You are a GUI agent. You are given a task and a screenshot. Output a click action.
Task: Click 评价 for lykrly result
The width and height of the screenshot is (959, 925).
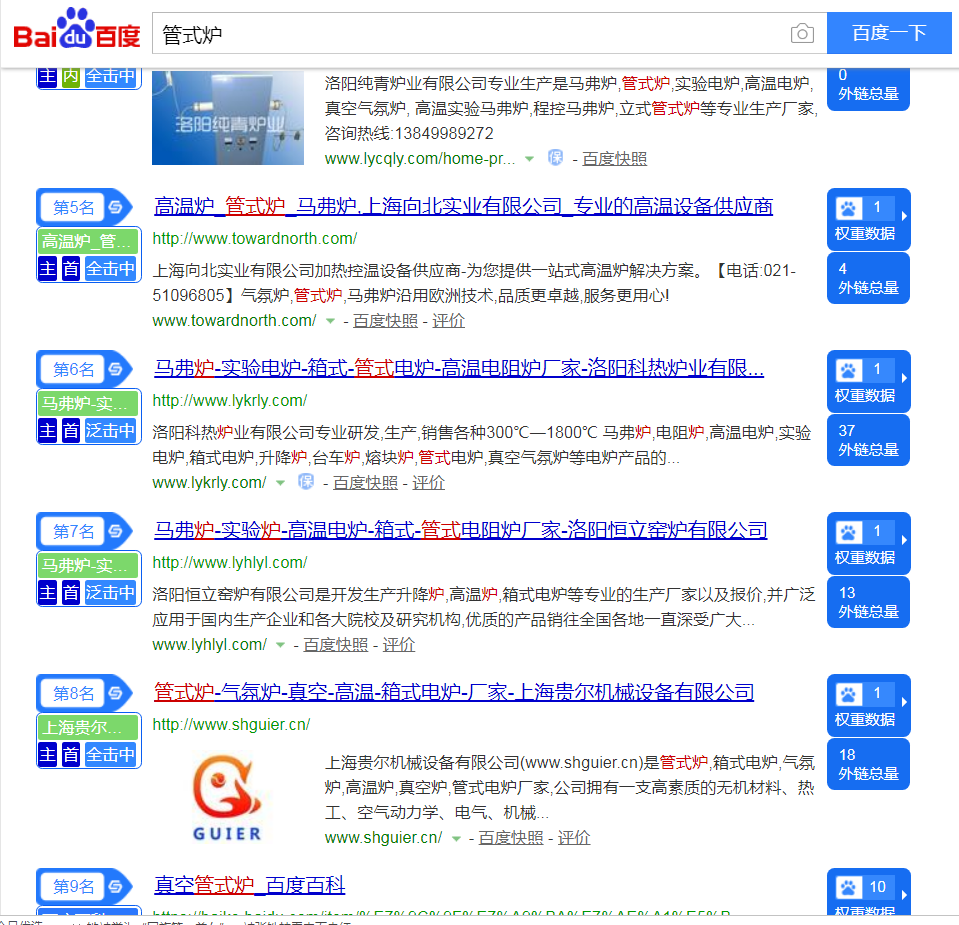[x=428, y=483]
